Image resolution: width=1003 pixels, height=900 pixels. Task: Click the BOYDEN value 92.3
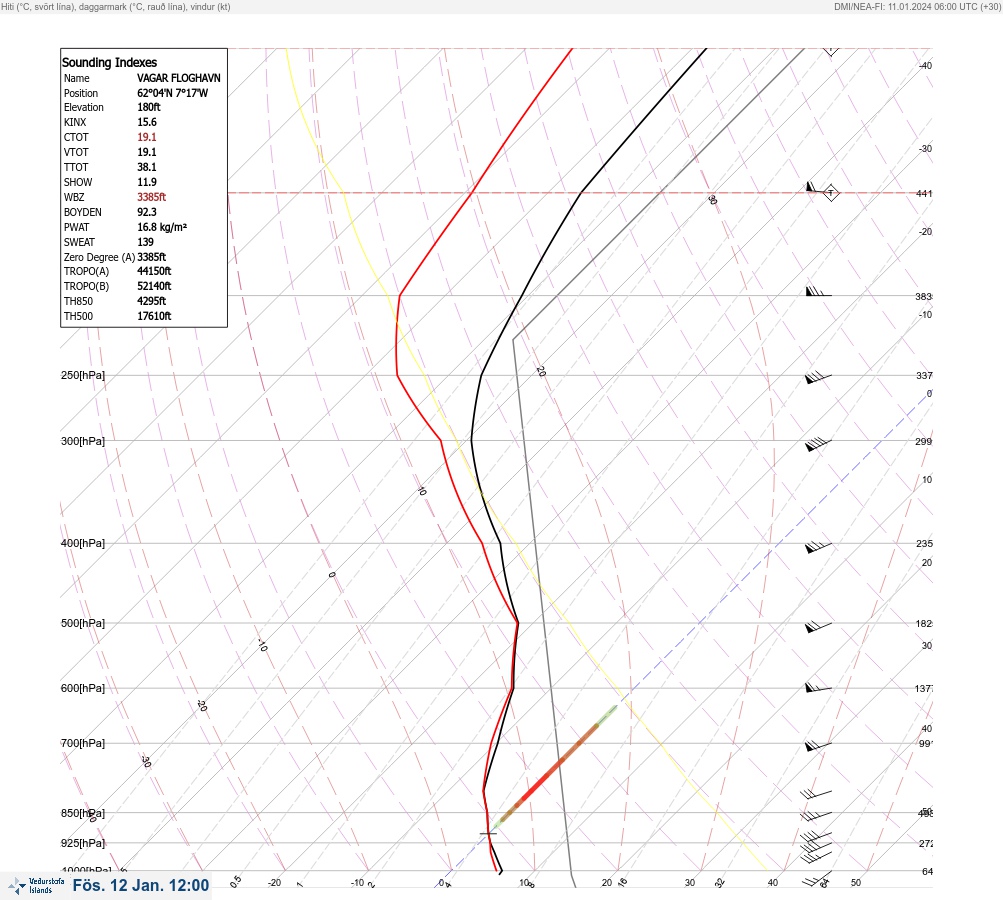click(147, 212)
